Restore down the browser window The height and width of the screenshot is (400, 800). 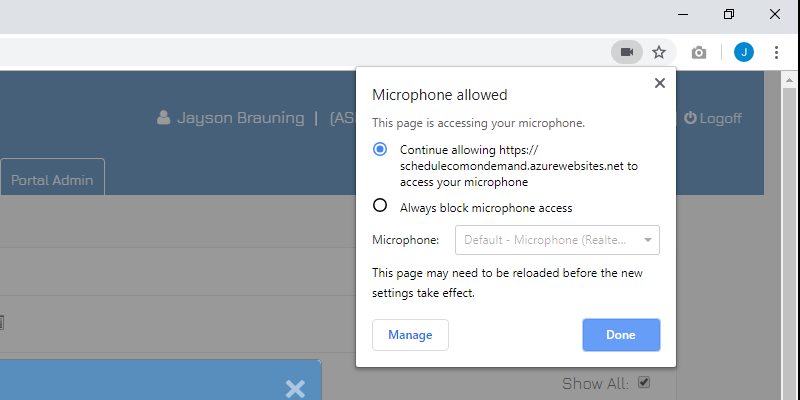point(729,14)
